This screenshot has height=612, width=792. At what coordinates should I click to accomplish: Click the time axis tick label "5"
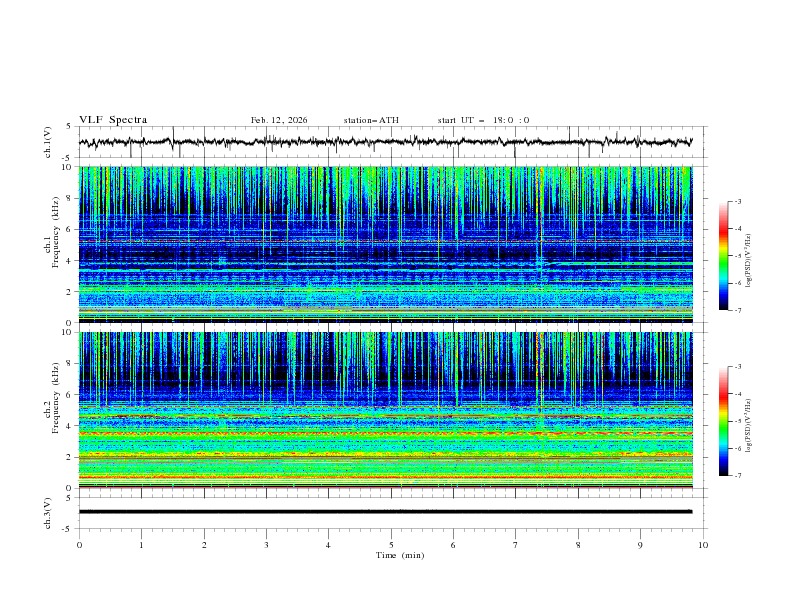tap(391, 545)
